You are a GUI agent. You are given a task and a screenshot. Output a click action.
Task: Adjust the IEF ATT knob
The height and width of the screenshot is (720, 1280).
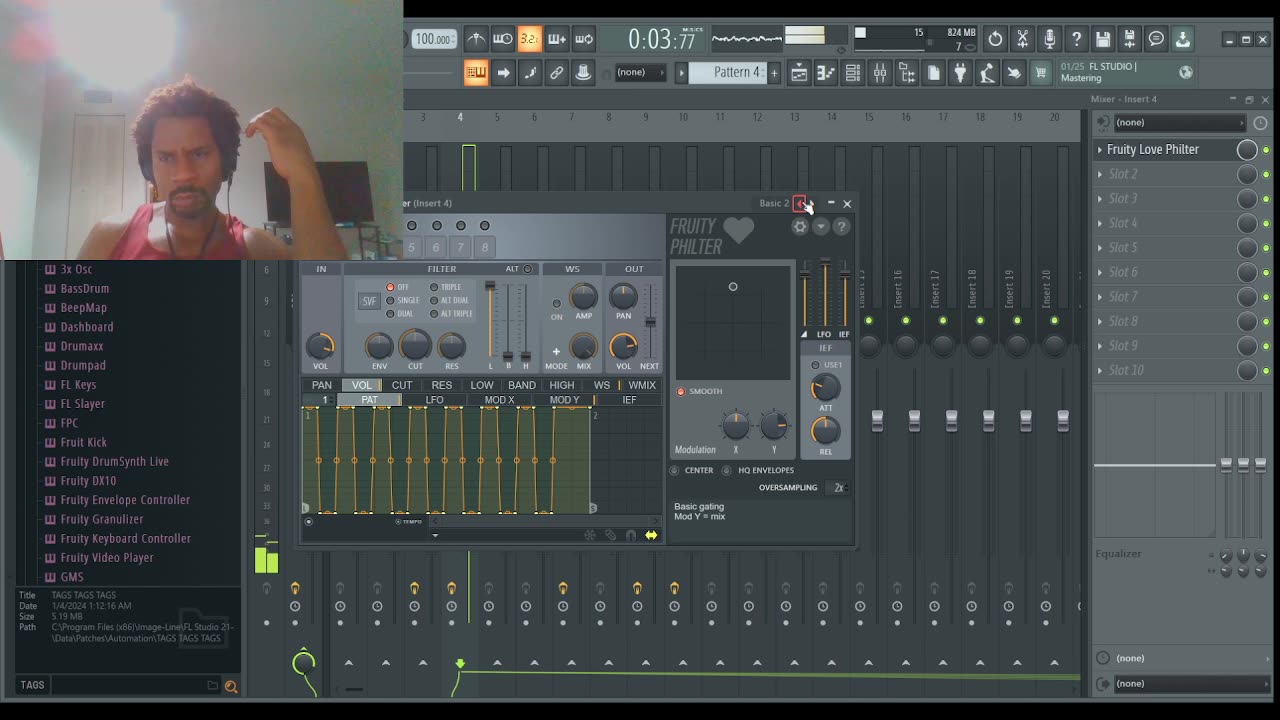[x=825, y=389]
